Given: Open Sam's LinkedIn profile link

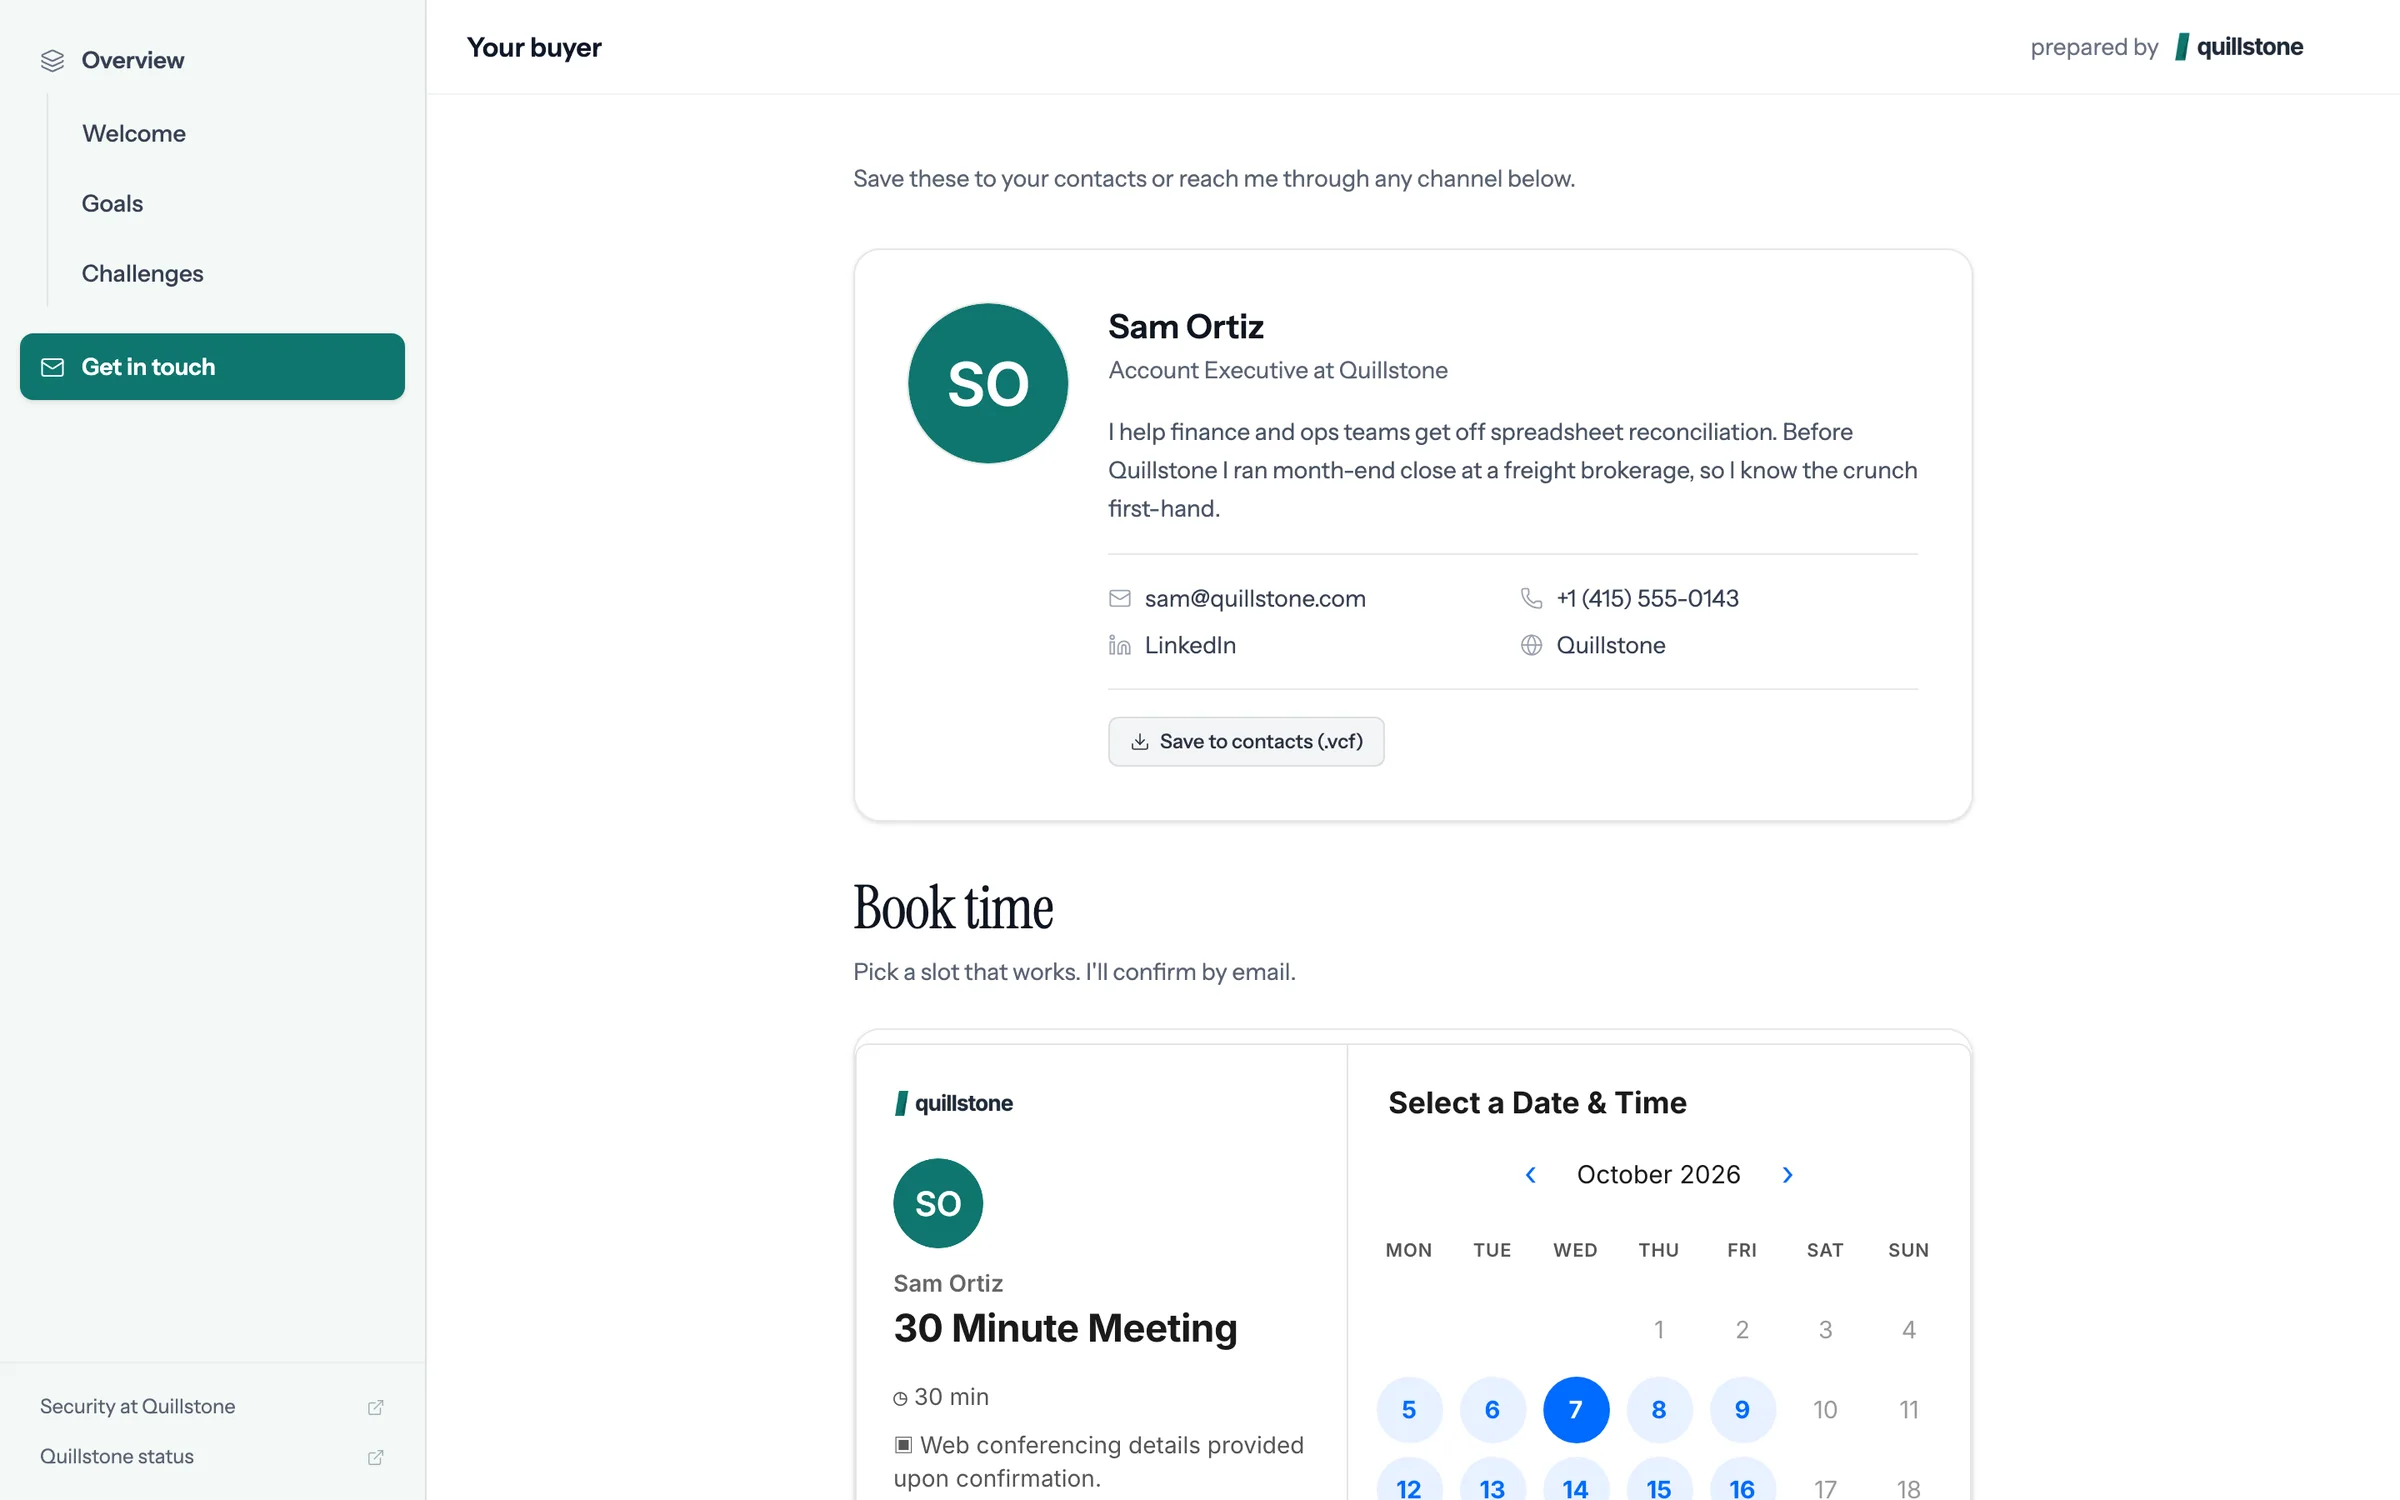Looking at the screenshot, I should [1190, 645].
